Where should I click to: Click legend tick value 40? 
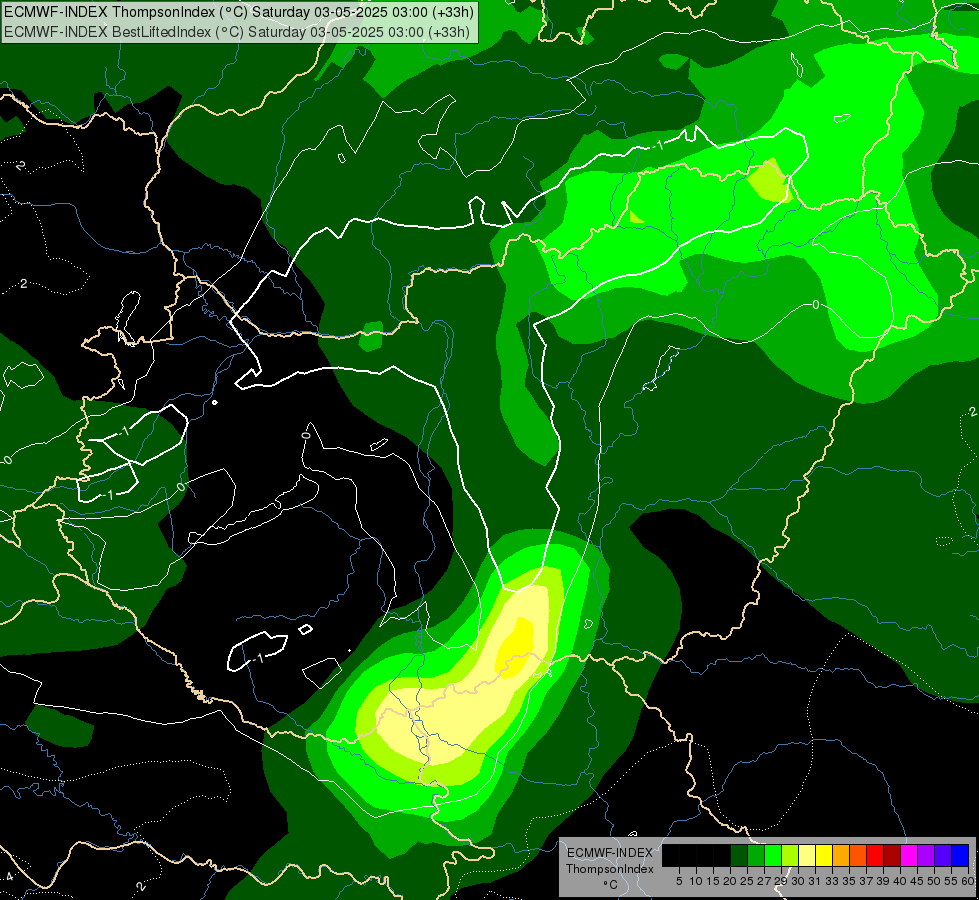click(900, 881)
